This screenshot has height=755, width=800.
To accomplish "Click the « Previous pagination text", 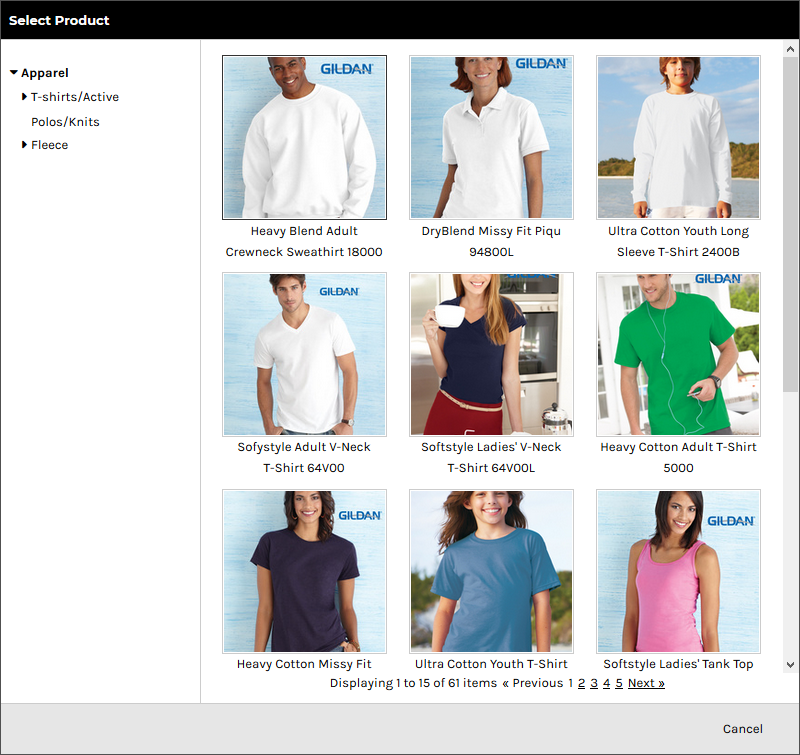I will pyautogui.click(x=533, y=683).
